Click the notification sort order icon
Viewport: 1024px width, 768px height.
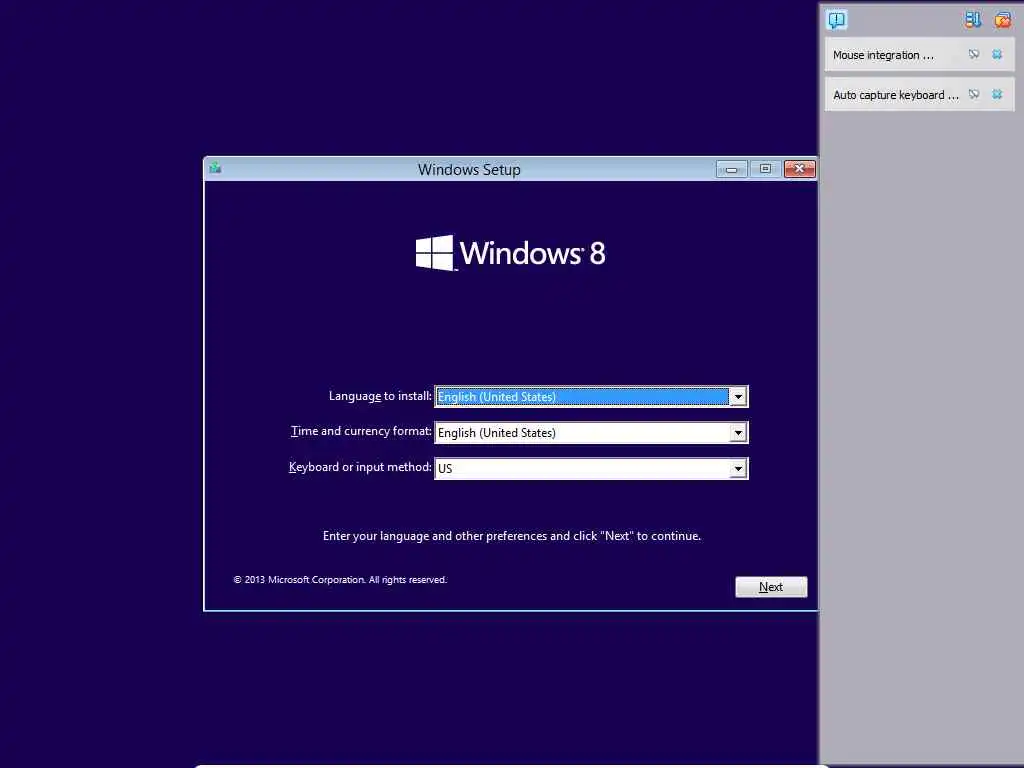click(973, 20)
